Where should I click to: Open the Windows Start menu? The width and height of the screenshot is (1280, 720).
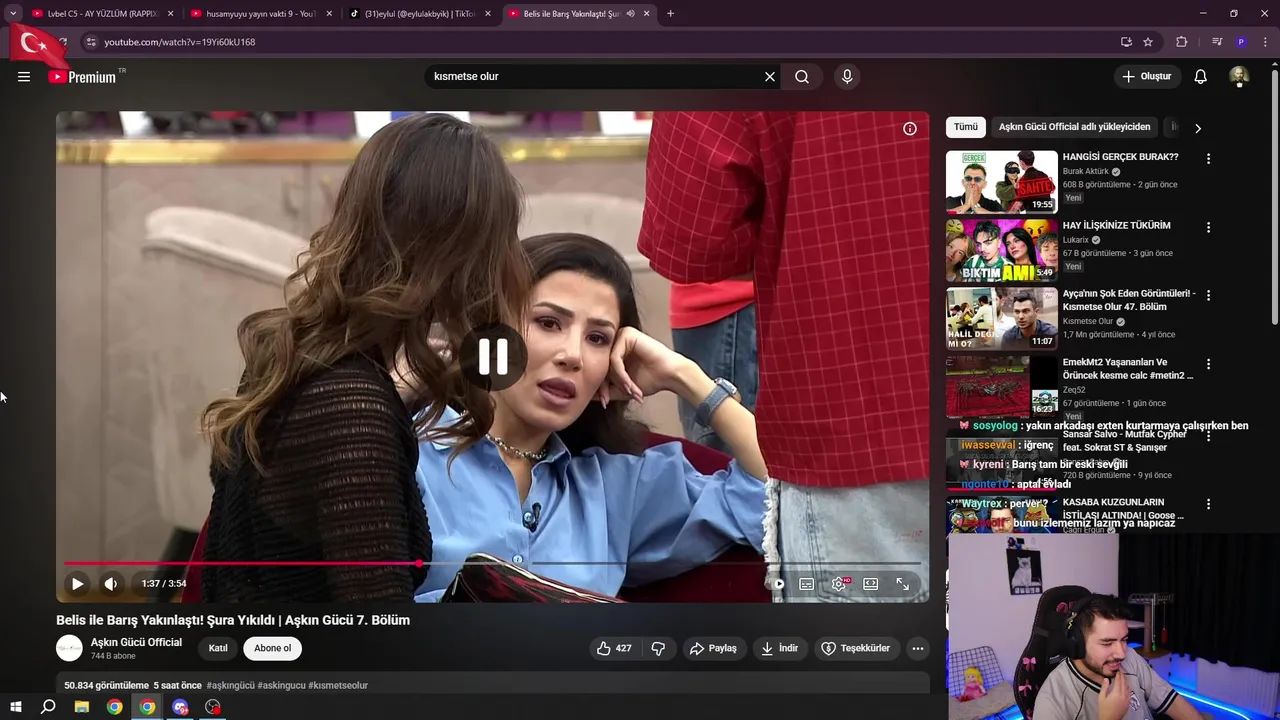[16, 707]
